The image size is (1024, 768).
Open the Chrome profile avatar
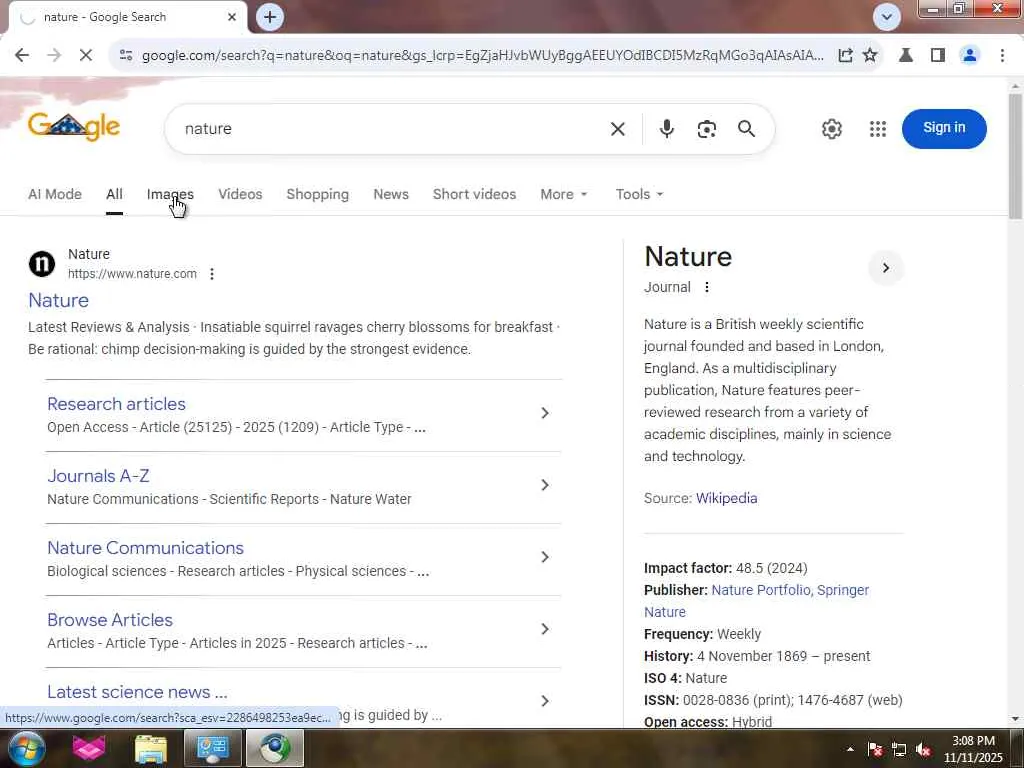coord(970,56)
